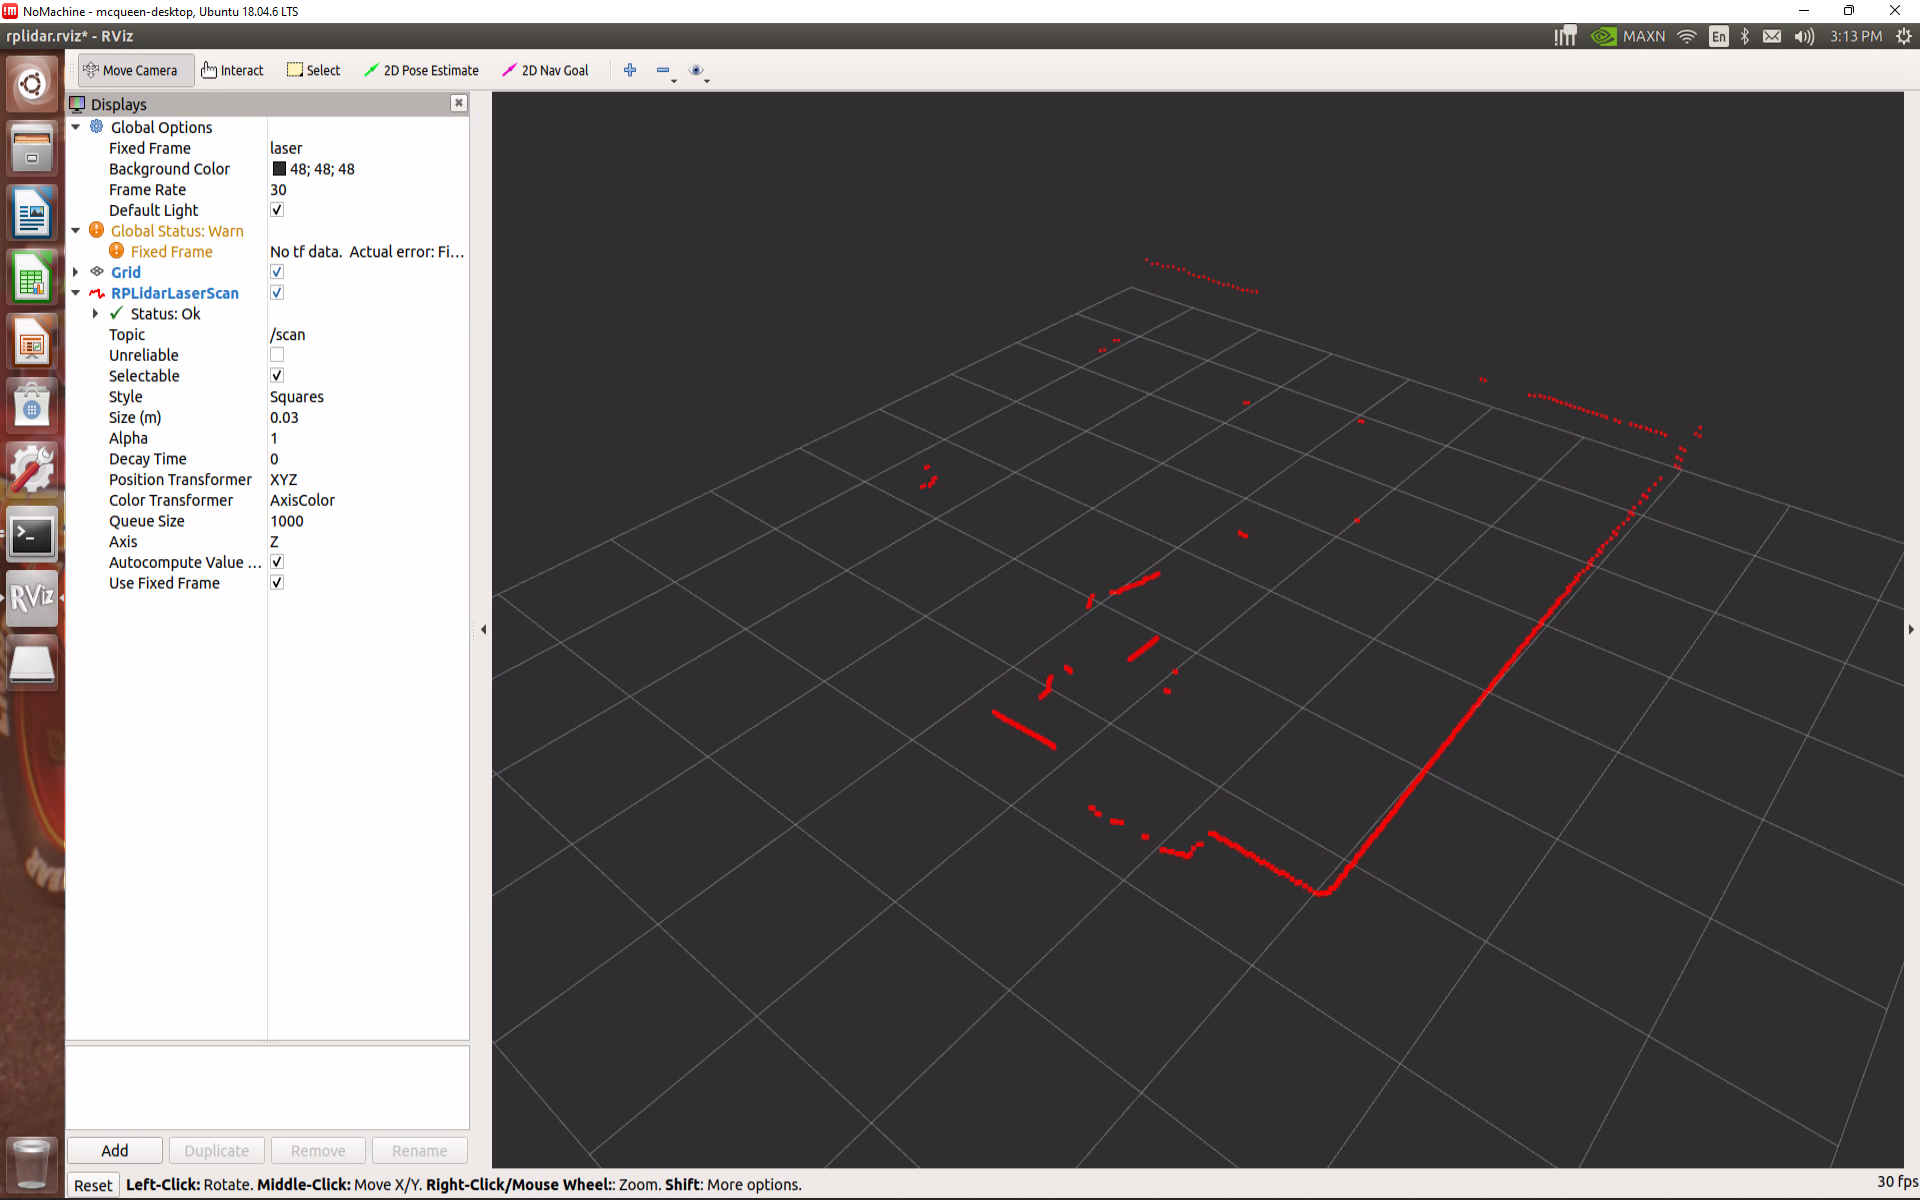Switch to the Move Camera tool

134,70
